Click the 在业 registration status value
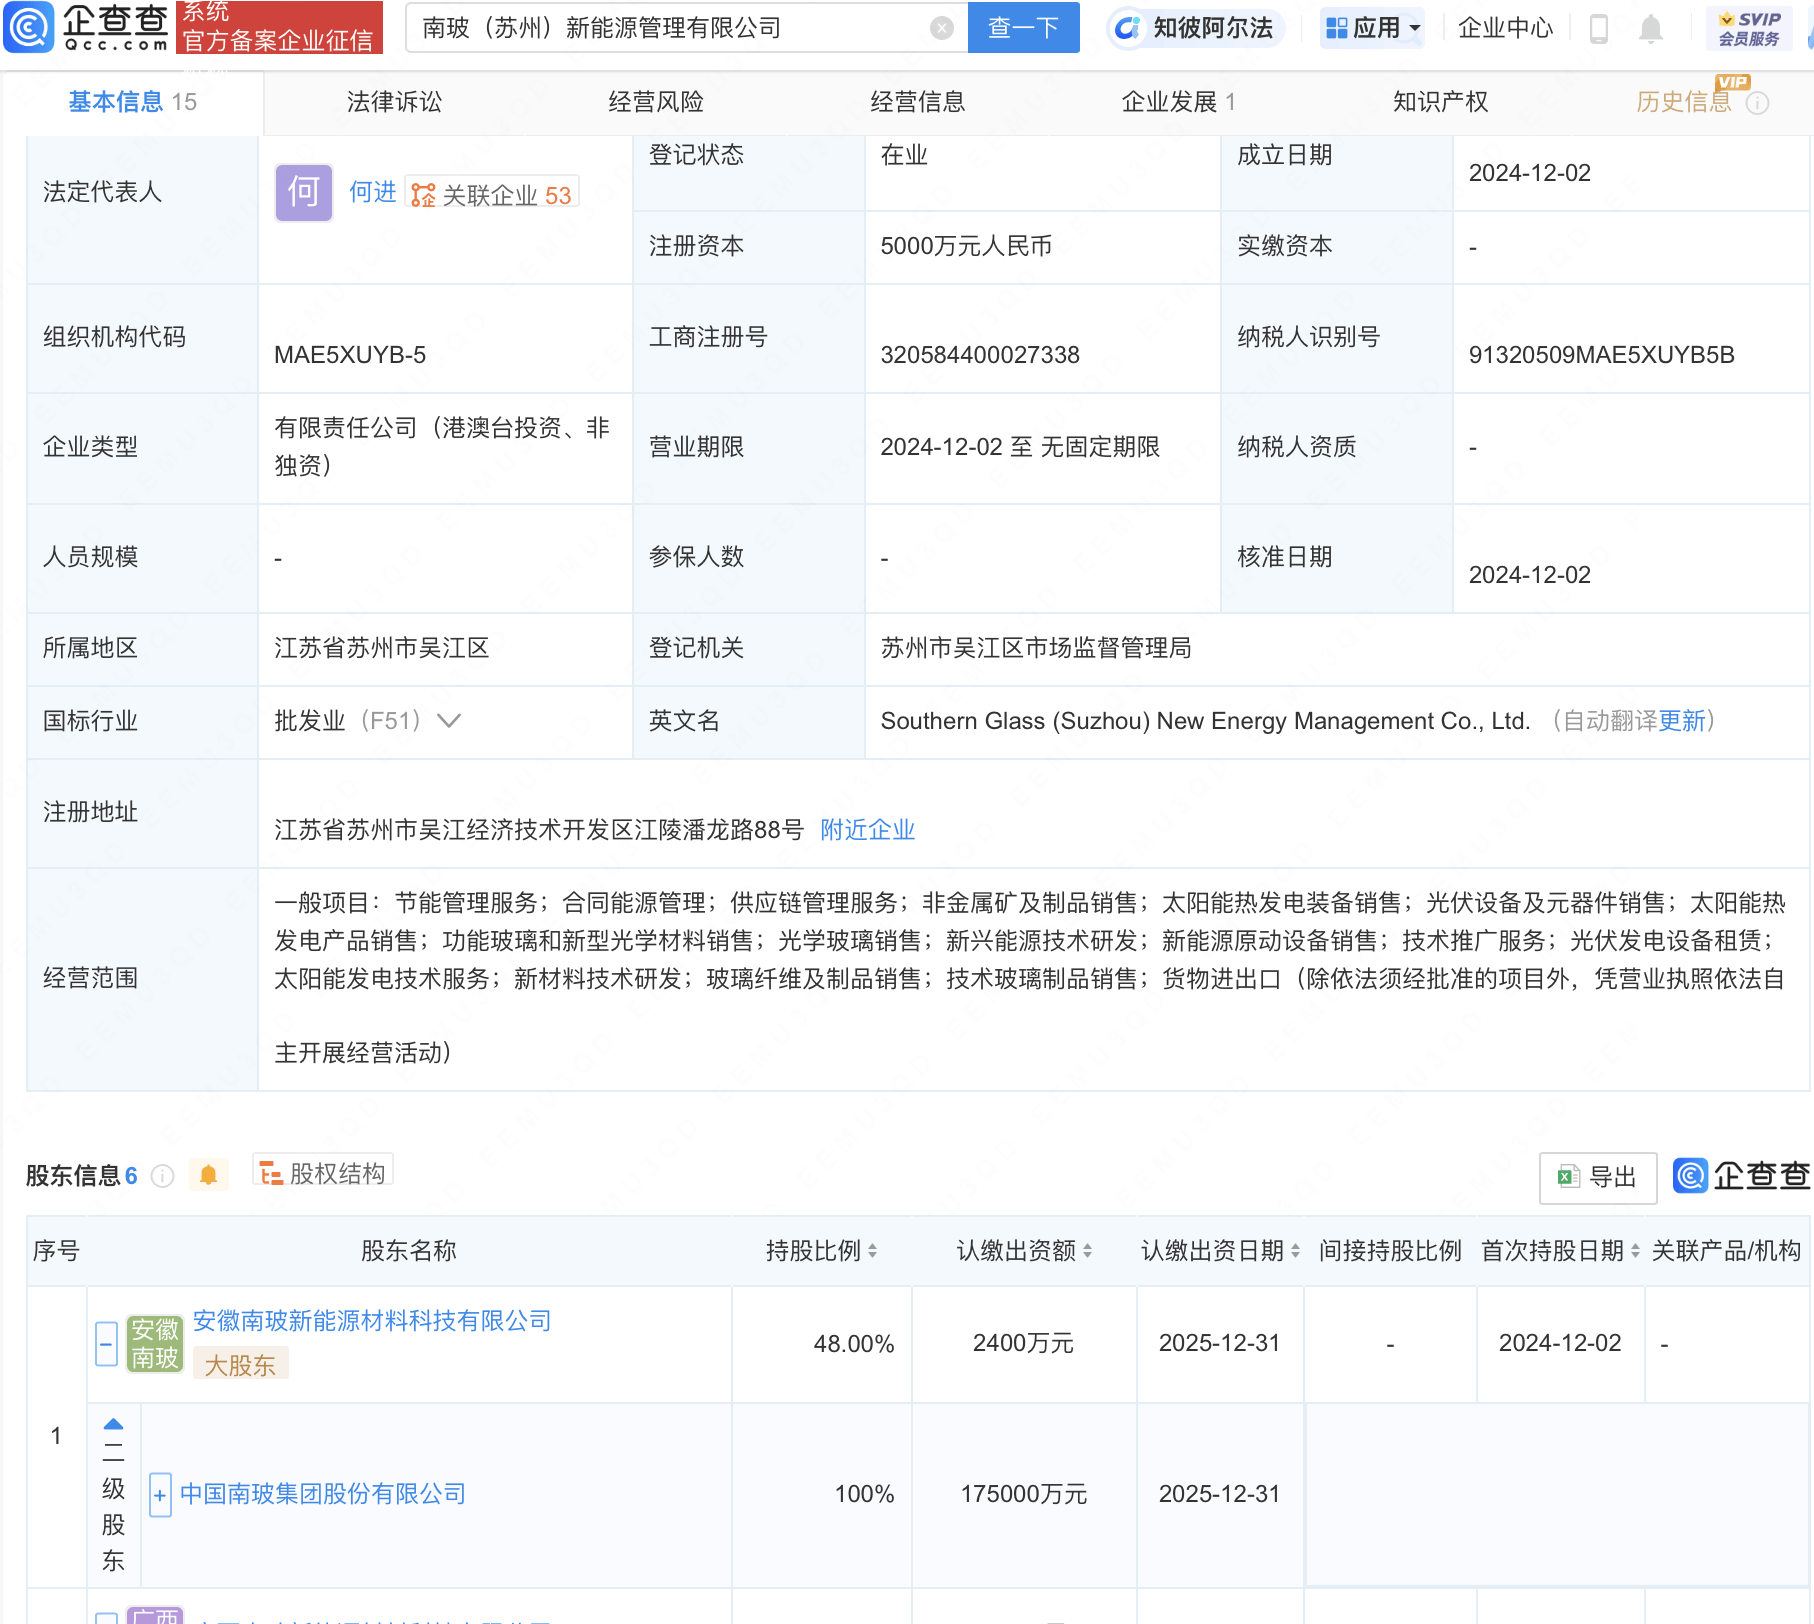 [x=904, y=155]
